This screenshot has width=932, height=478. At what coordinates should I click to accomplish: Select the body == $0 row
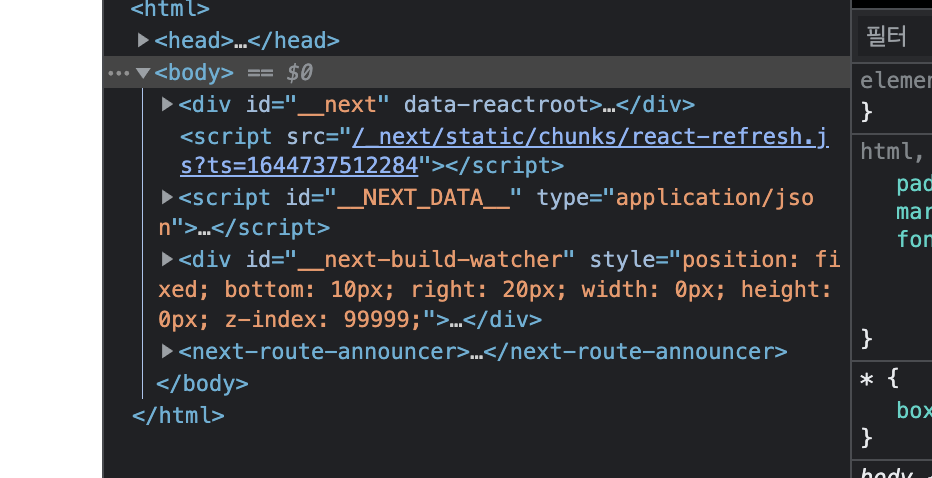coord(477,73)
